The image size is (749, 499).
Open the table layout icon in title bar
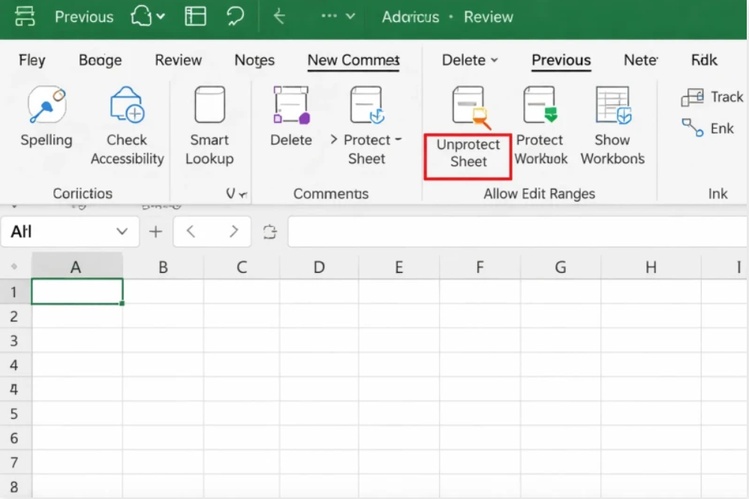[195, 16]
